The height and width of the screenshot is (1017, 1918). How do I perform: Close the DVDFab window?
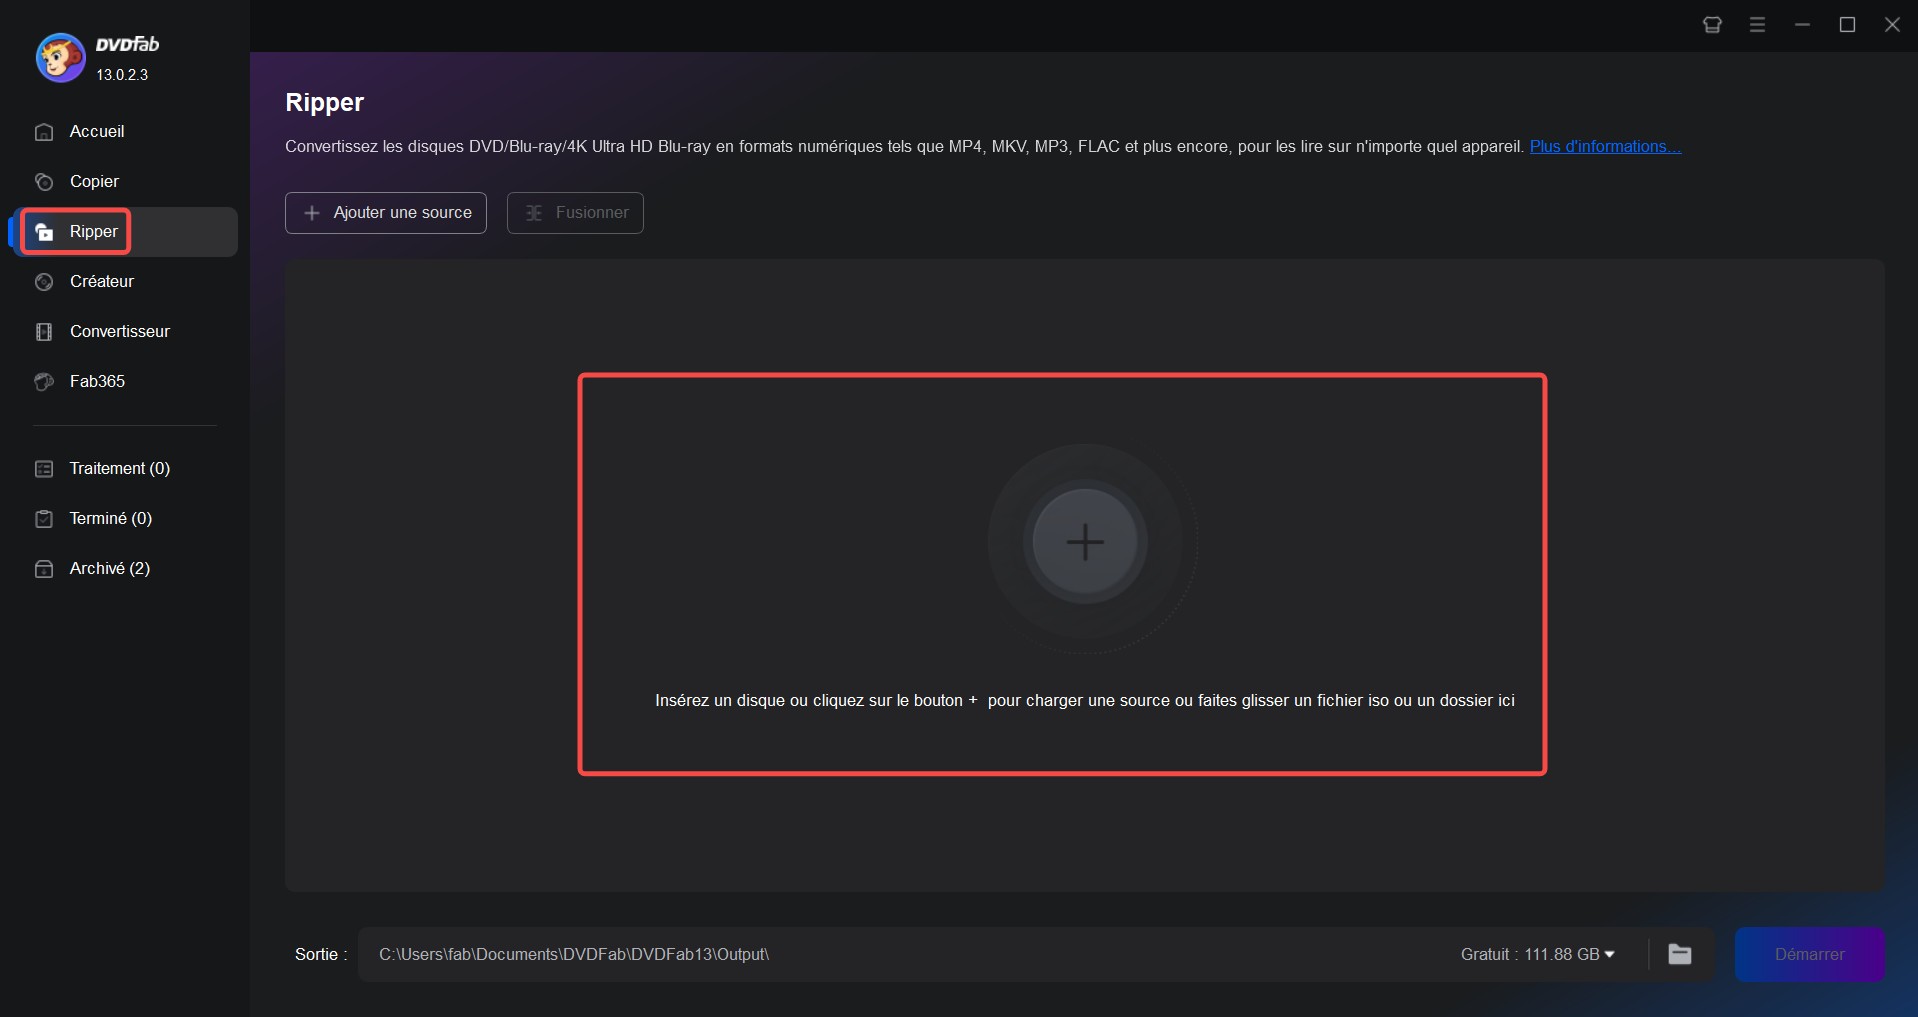tap(1892, 25)
